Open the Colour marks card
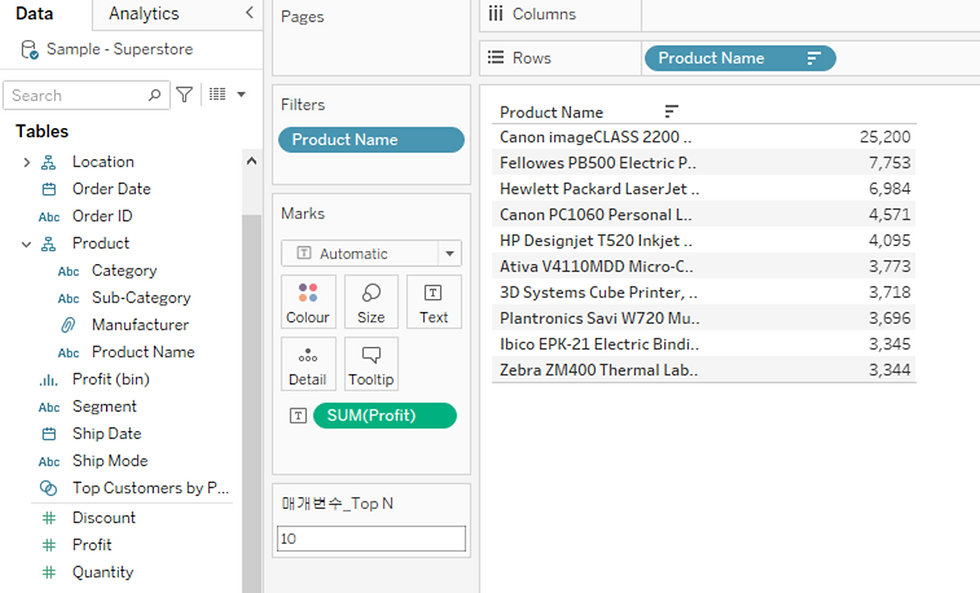The width and height of the screenshot is (980, 593). tap(308, 302)
